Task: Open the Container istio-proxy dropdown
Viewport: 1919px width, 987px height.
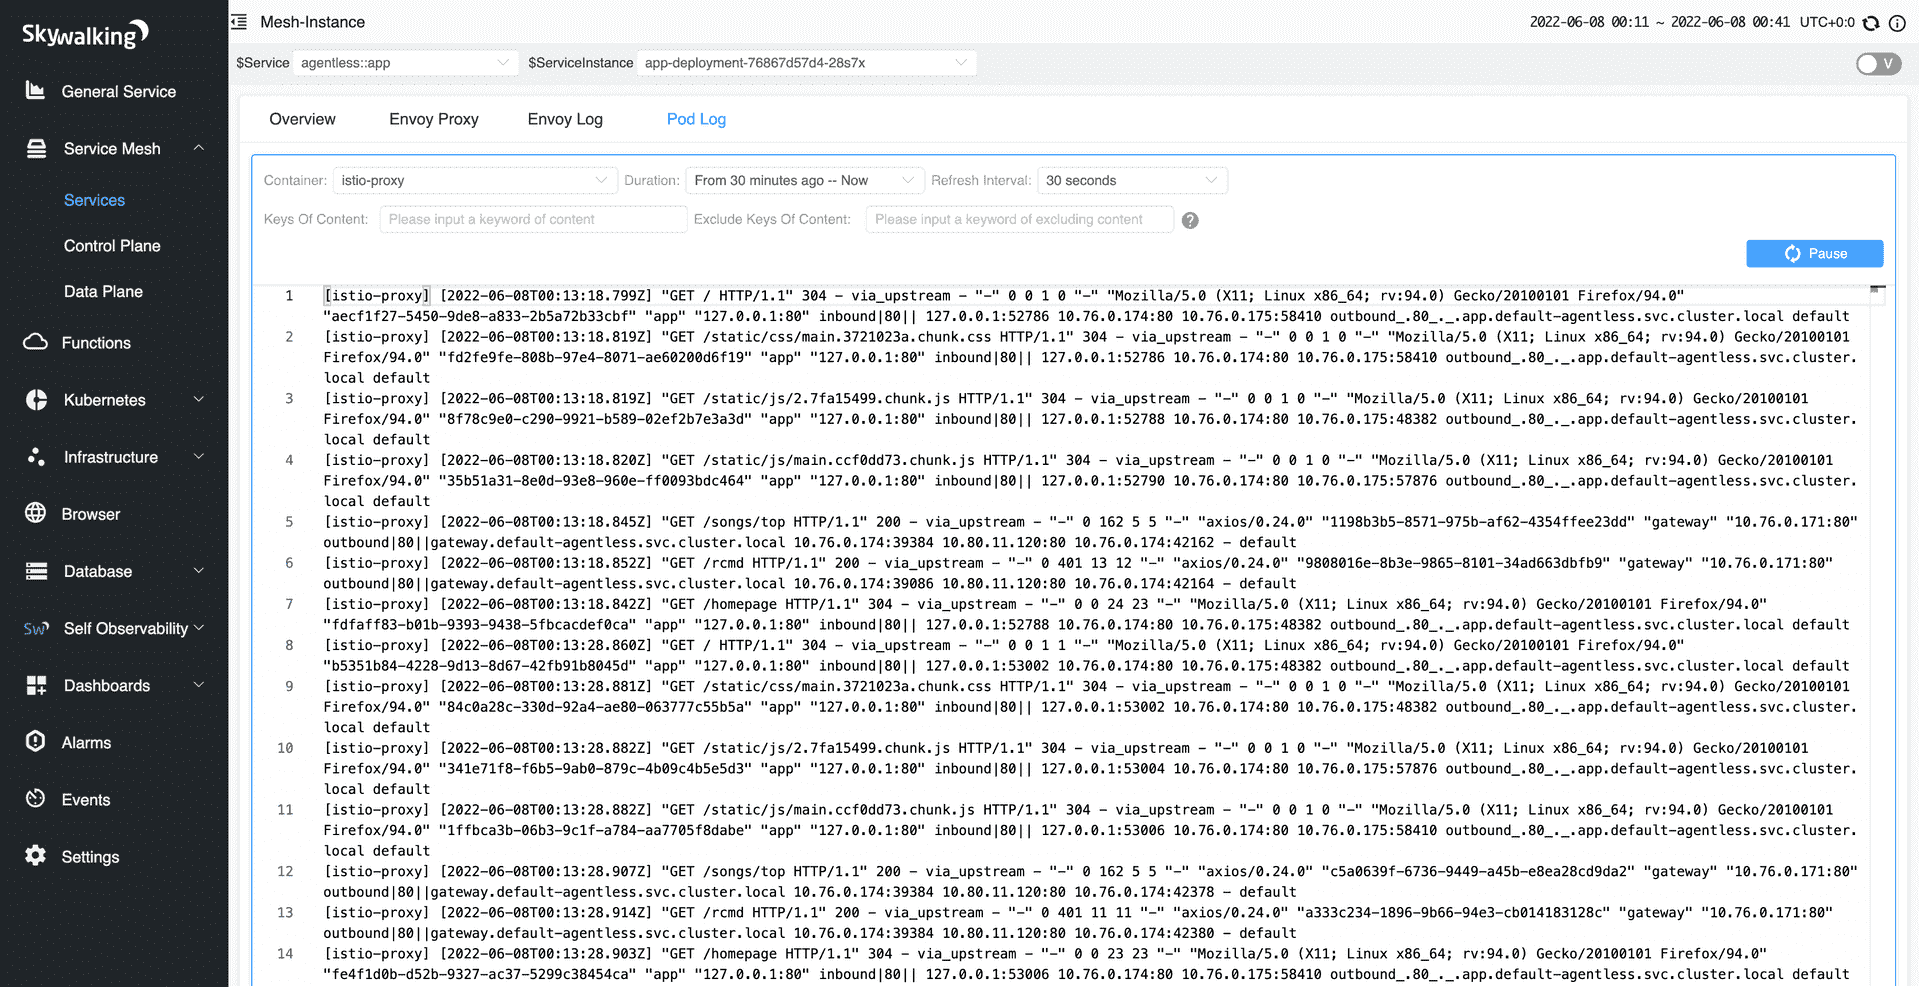Action: coord(474,181)
